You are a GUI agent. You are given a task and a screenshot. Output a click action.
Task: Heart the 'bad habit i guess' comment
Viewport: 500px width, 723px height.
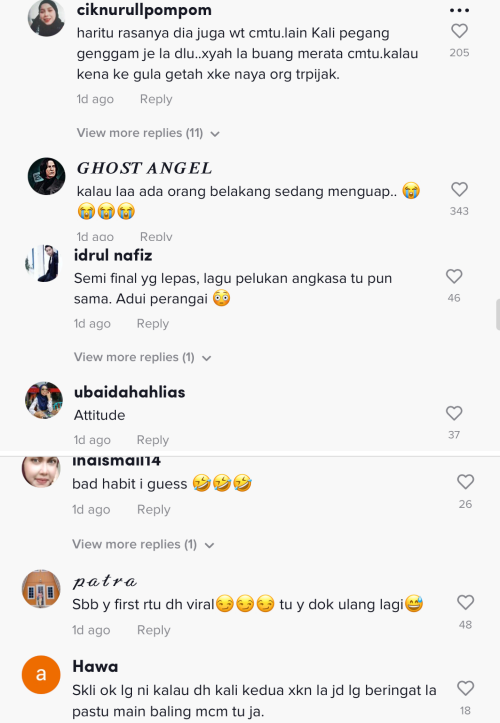coord(465,482)
